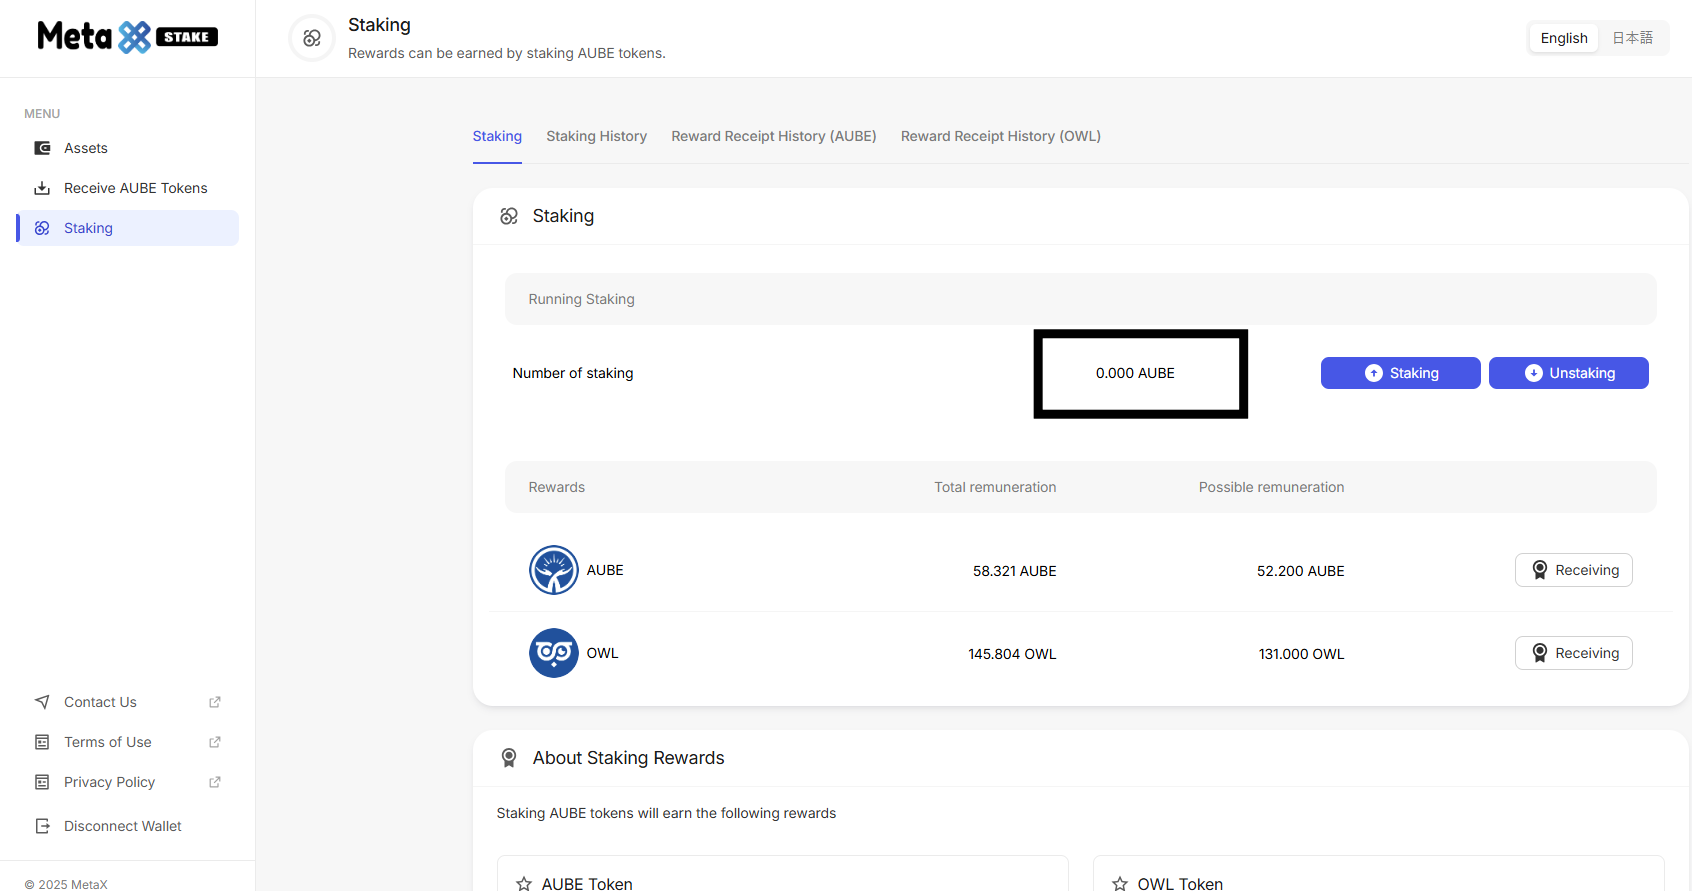
Task: Click the Assets wallet icon in sidebar
Action: pyautogui.click(x=42, y=148)
